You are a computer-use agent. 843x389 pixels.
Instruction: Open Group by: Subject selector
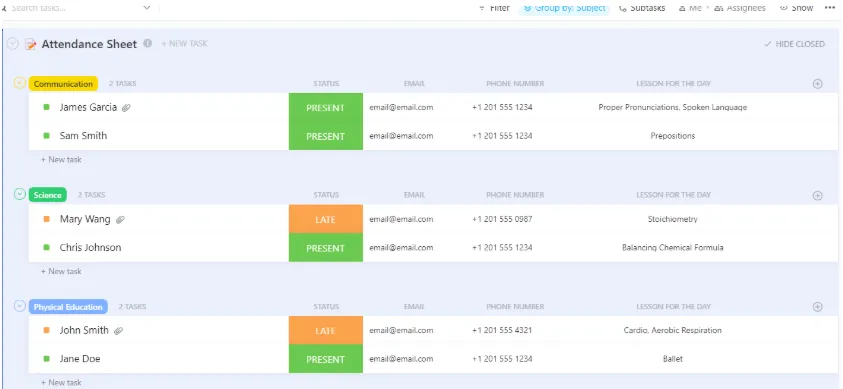pyautogui.click(x=565, y=8)
